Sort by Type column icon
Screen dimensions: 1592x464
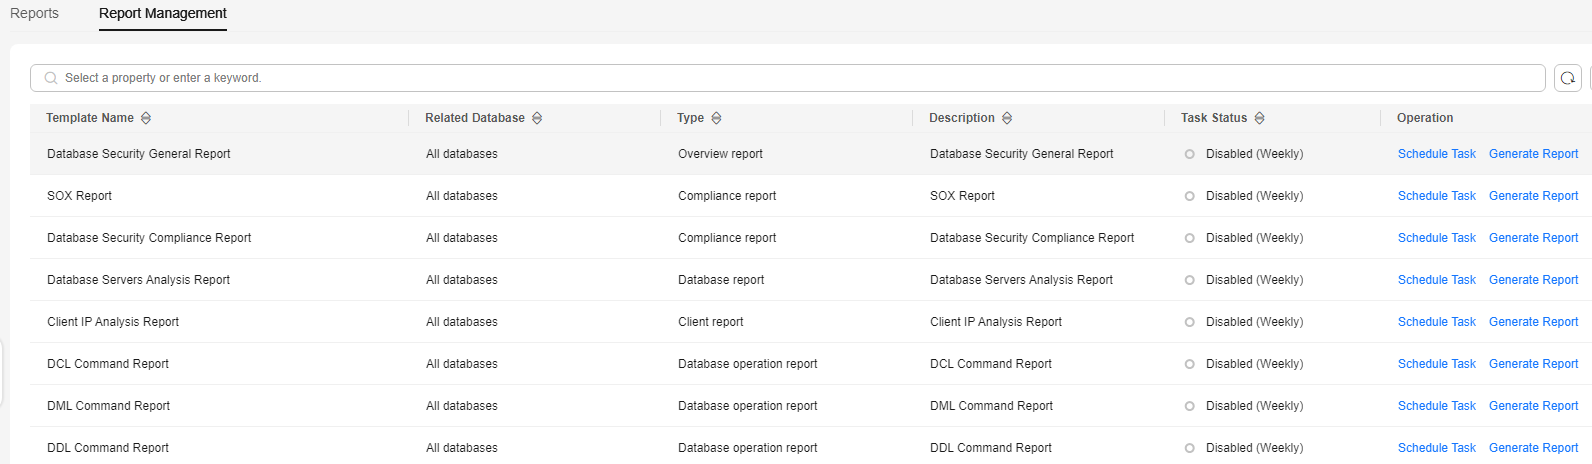tap(716, 118)
